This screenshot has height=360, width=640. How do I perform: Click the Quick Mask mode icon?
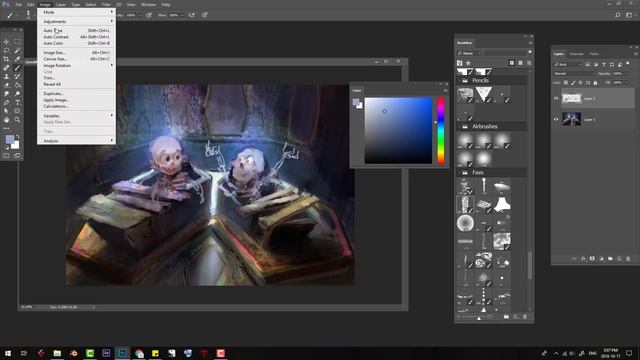(6, 156)
